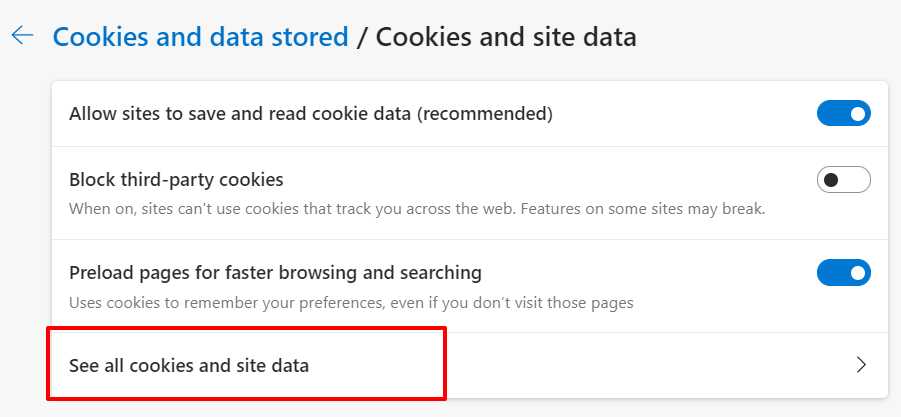This screenshot has width=901, height=417.
Task: Click the chevron arrow beside See all cookies
Action: [x=862, y=366]
